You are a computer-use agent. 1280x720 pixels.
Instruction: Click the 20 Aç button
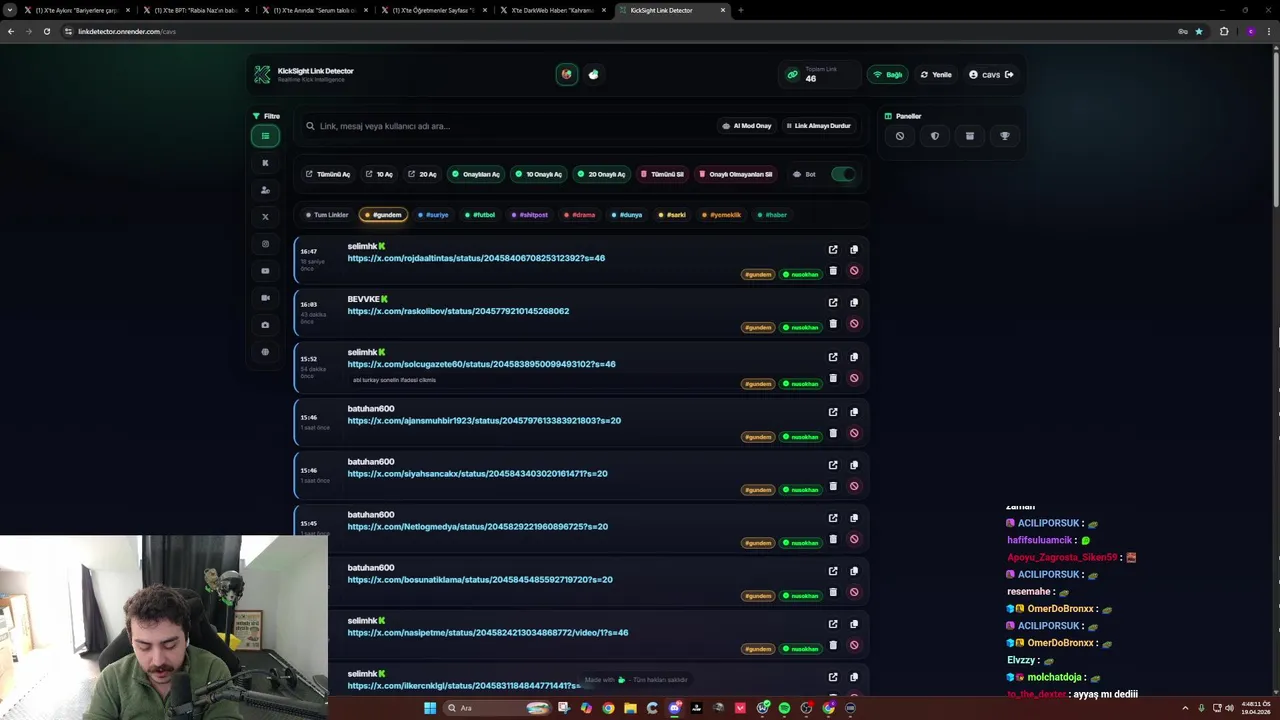click(422, 174)
